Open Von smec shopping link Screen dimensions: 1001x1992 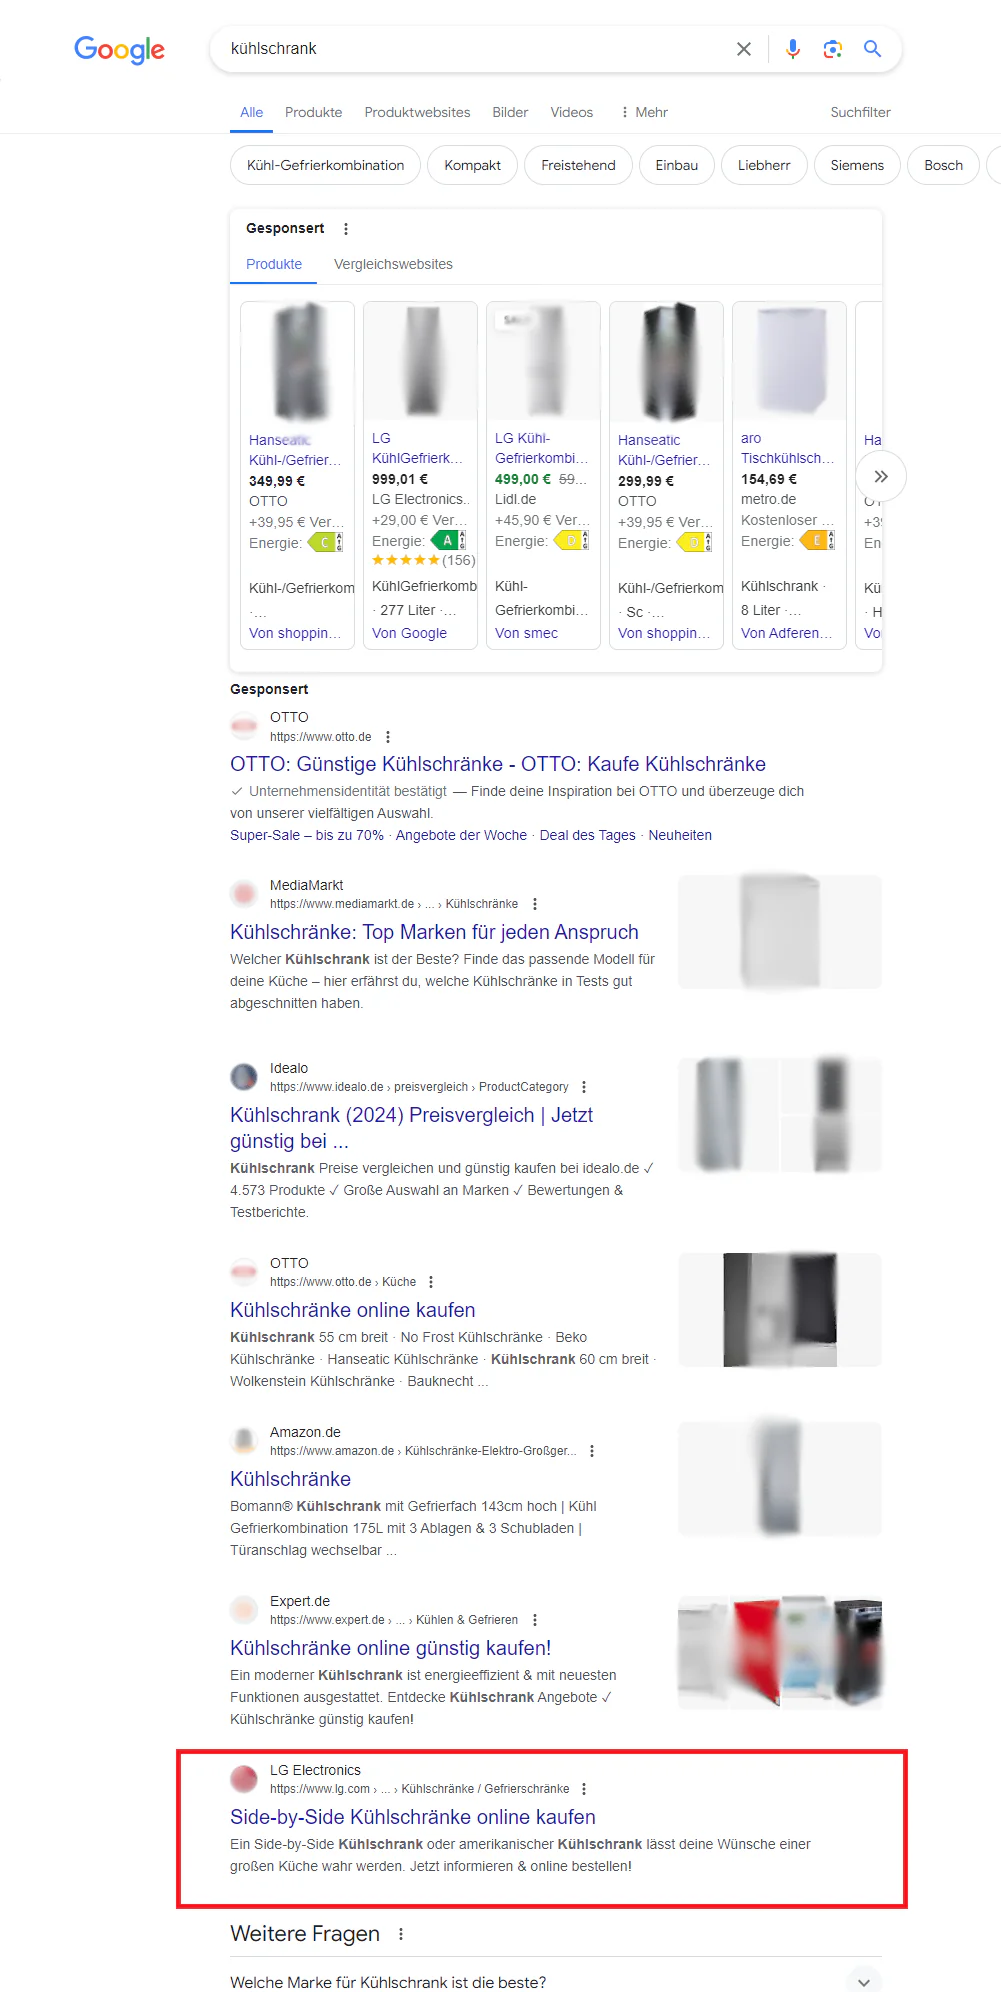click(x=526, y=633)
